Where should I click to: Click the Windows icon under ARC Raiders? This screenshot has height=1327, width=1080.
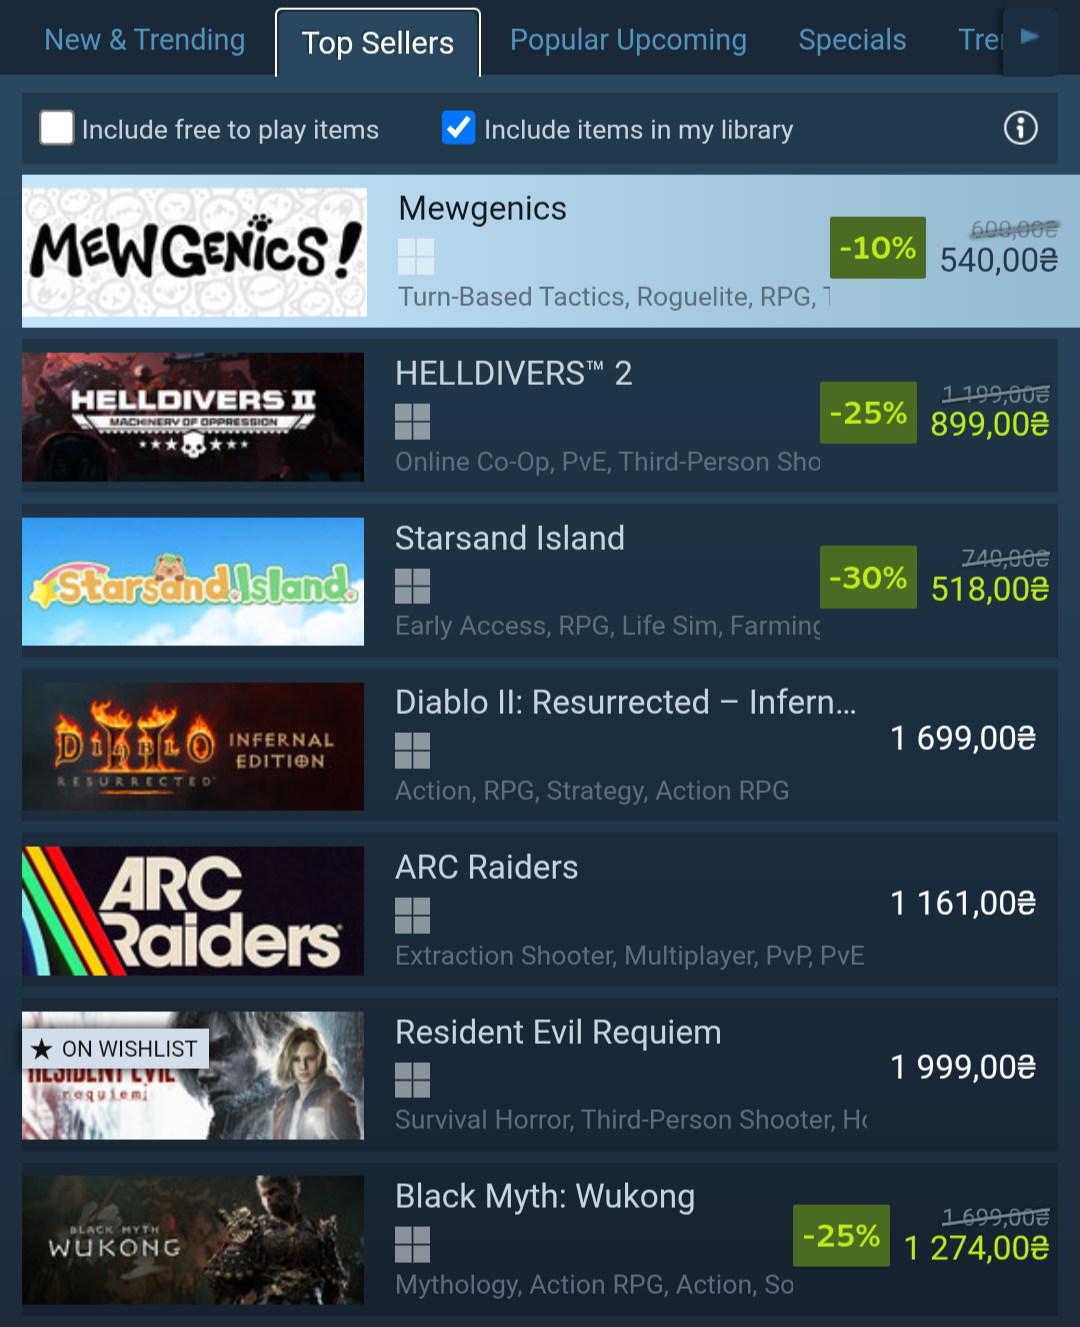pyautogui.click(x=412, y=915)
